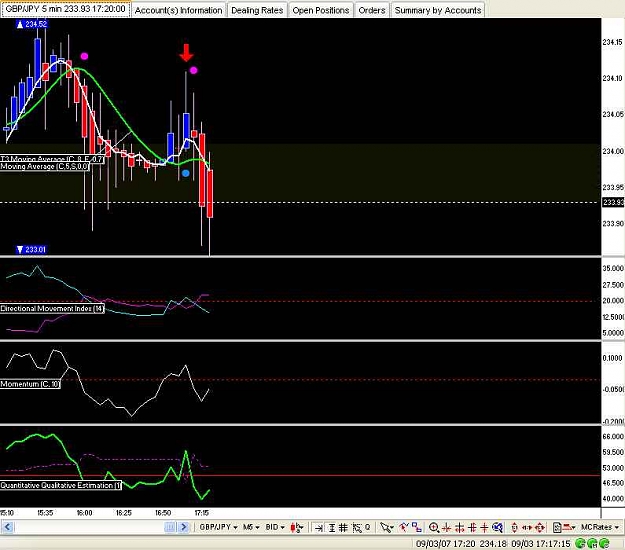This screenshot has width=625, height=550.
Task: Select the Orders tab
Action: tap(371, 10)
